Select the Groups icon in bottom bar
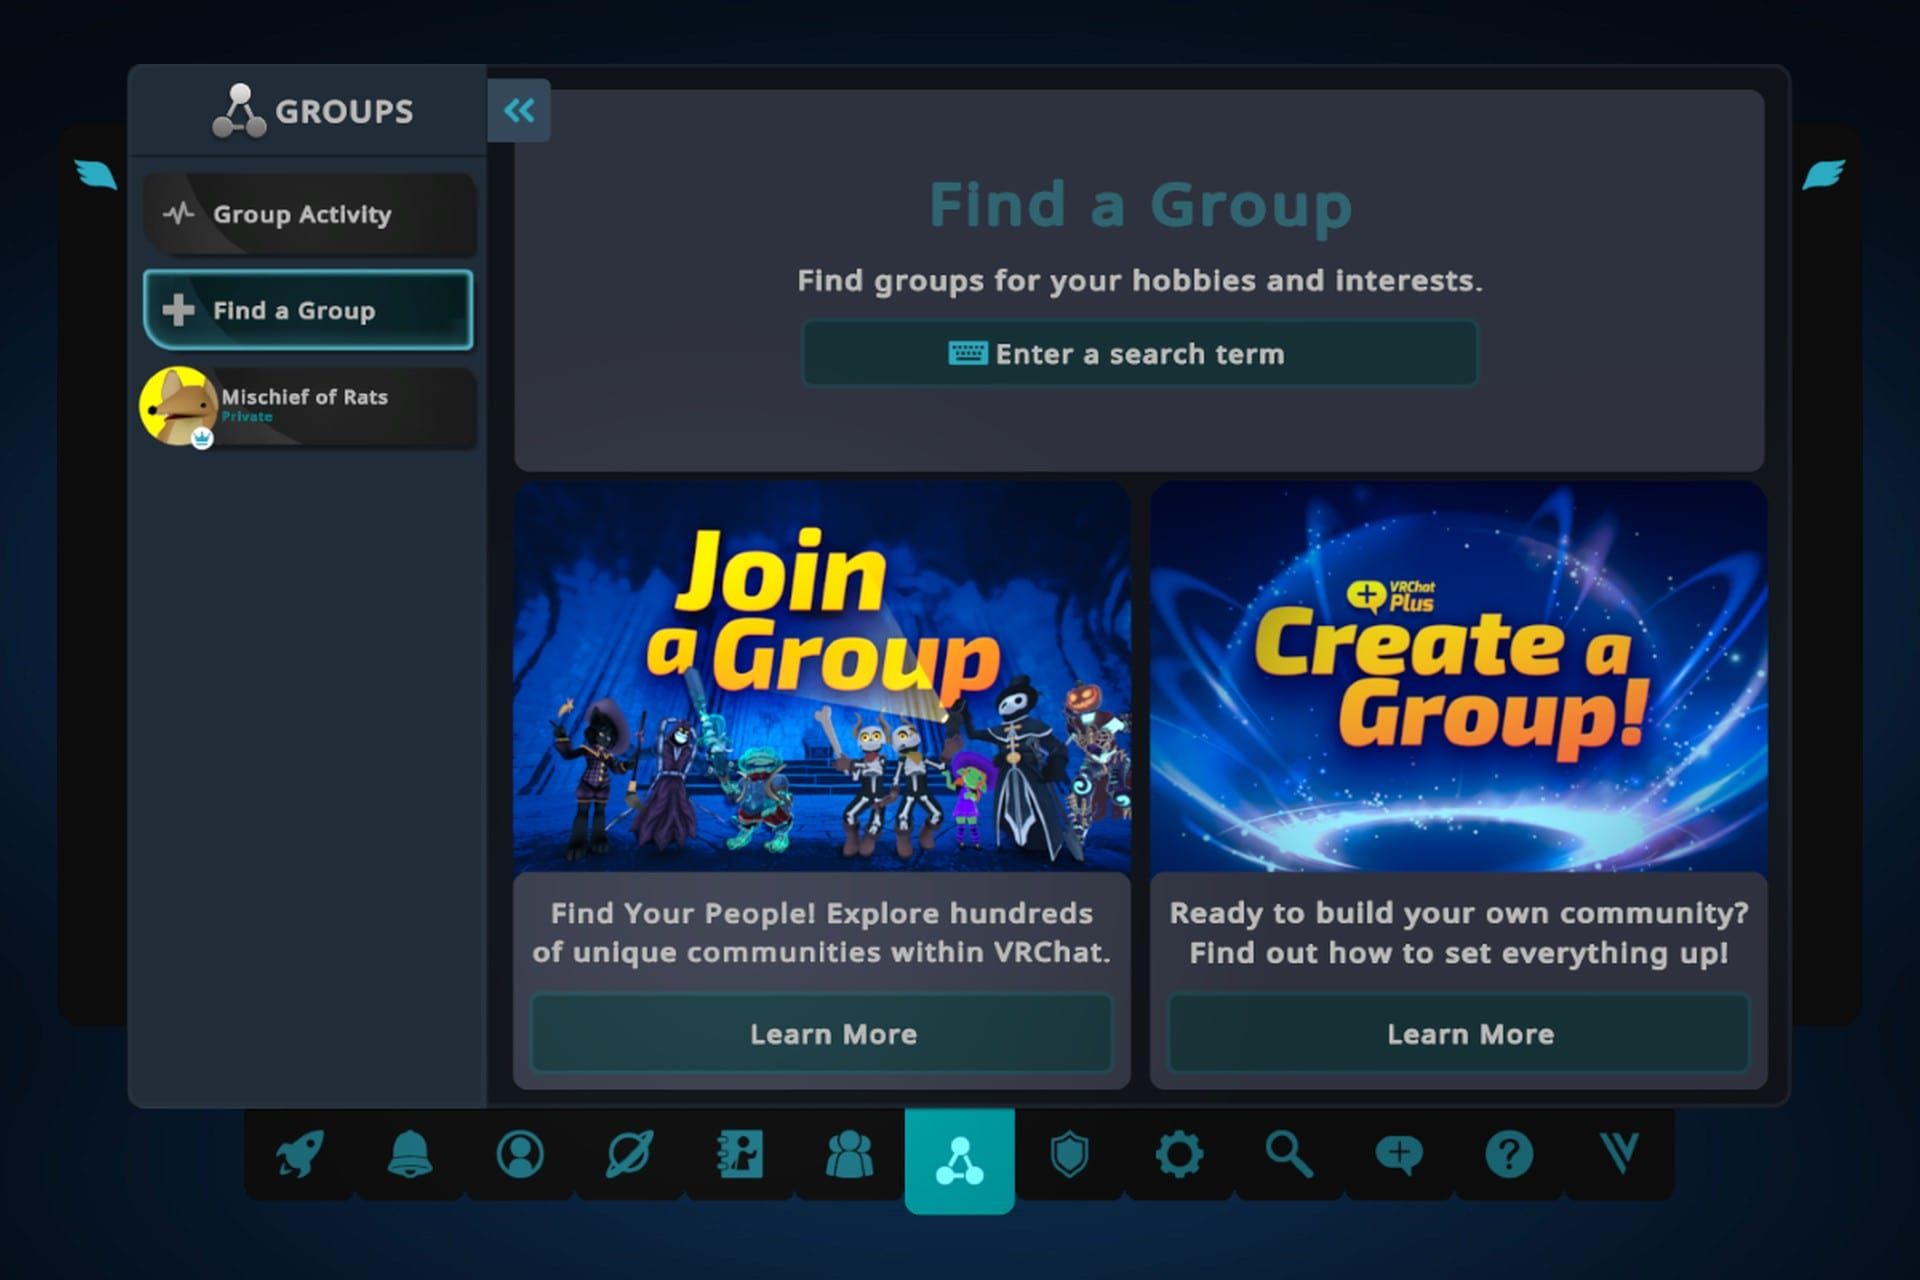Screen dimensions: 1920x1280 click(960, 1160)
